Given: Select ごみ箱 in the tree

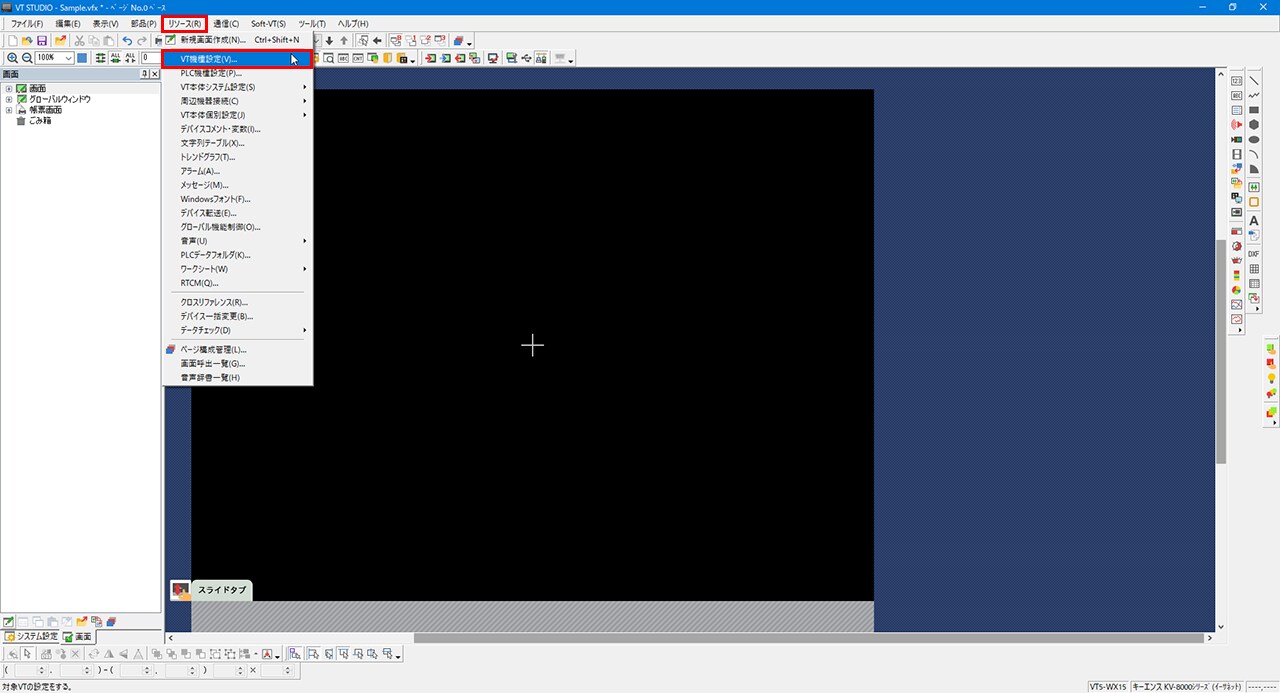Looking at the screenshot, I should 40,121.
